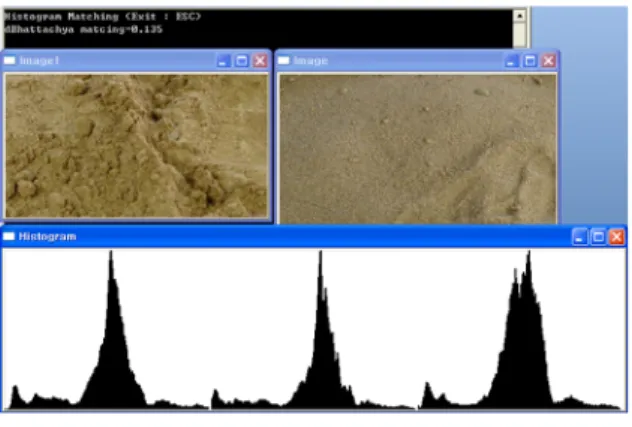Screen dimensions: 632x427
Task: Minimize the Histogram window
Action: [580, 237]
